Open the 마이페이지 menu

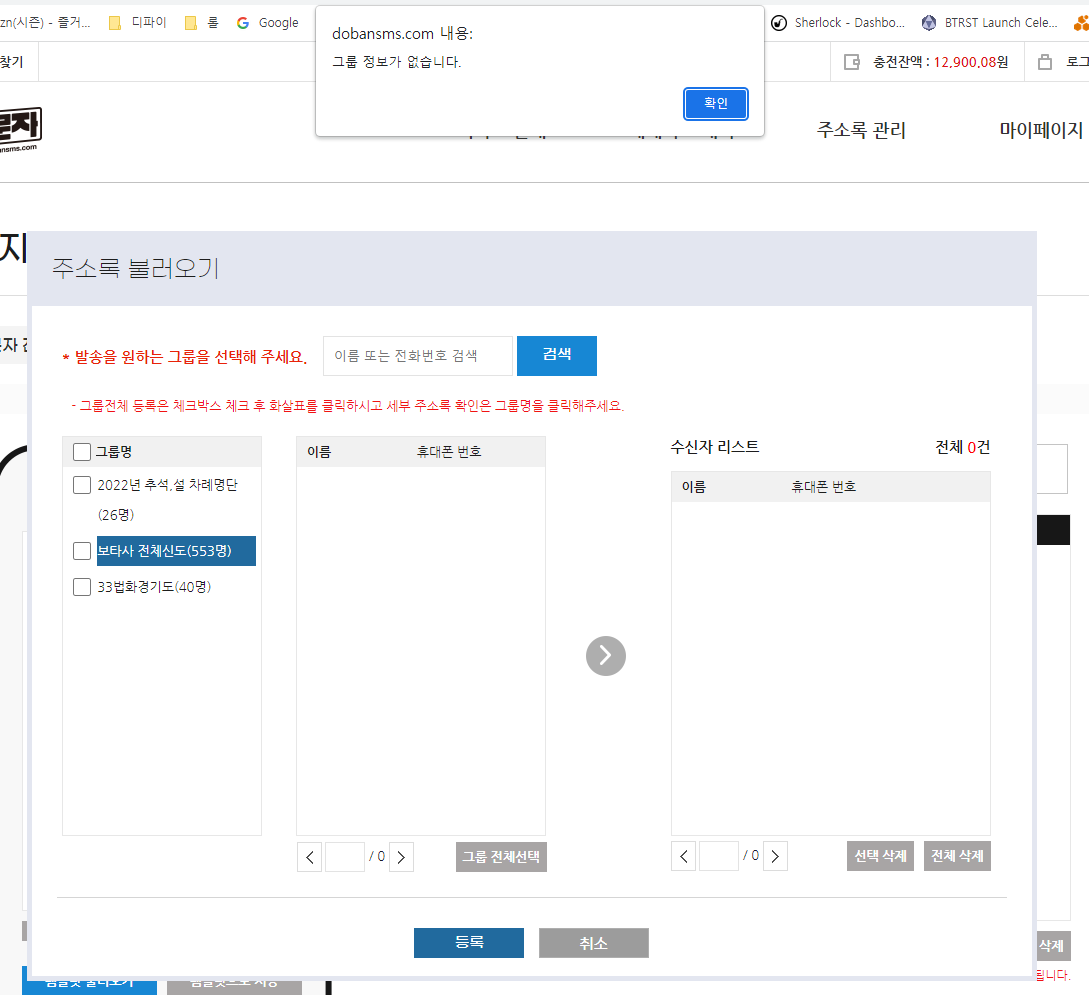point(1041,130)
